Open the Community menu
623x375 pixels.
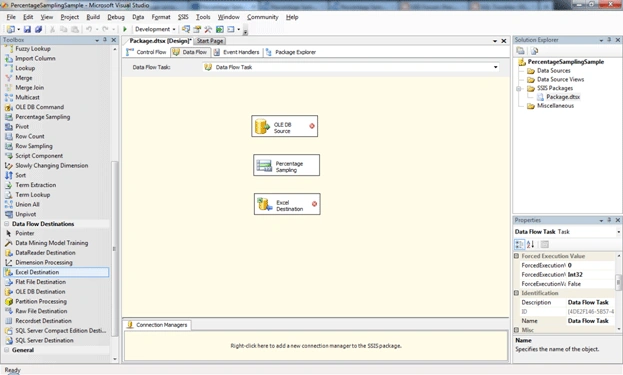(x=263, y=17)
